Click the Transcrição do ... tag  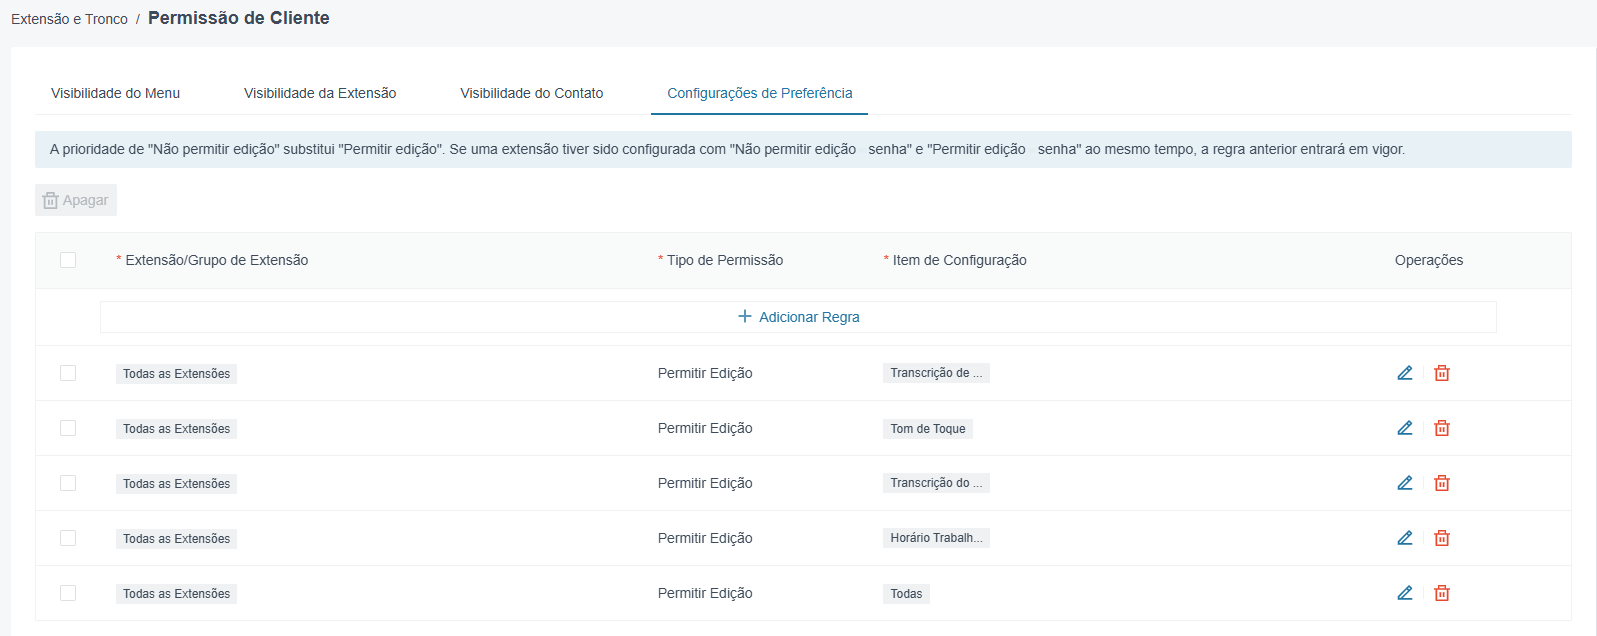pyautogui.click(x=936, y=483)
